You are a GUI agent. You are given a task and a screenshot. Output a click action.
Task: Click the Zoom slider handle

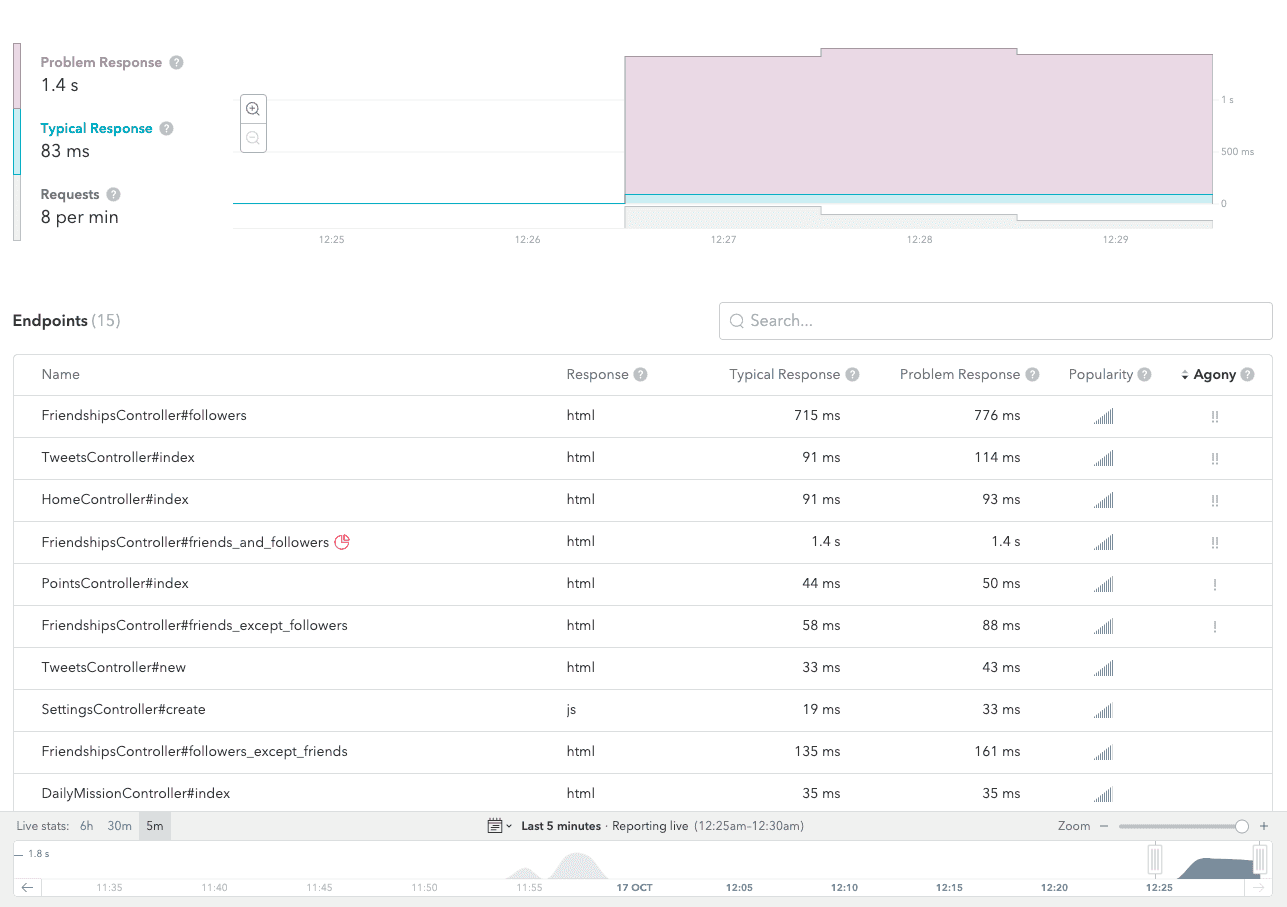point(1242,826)
